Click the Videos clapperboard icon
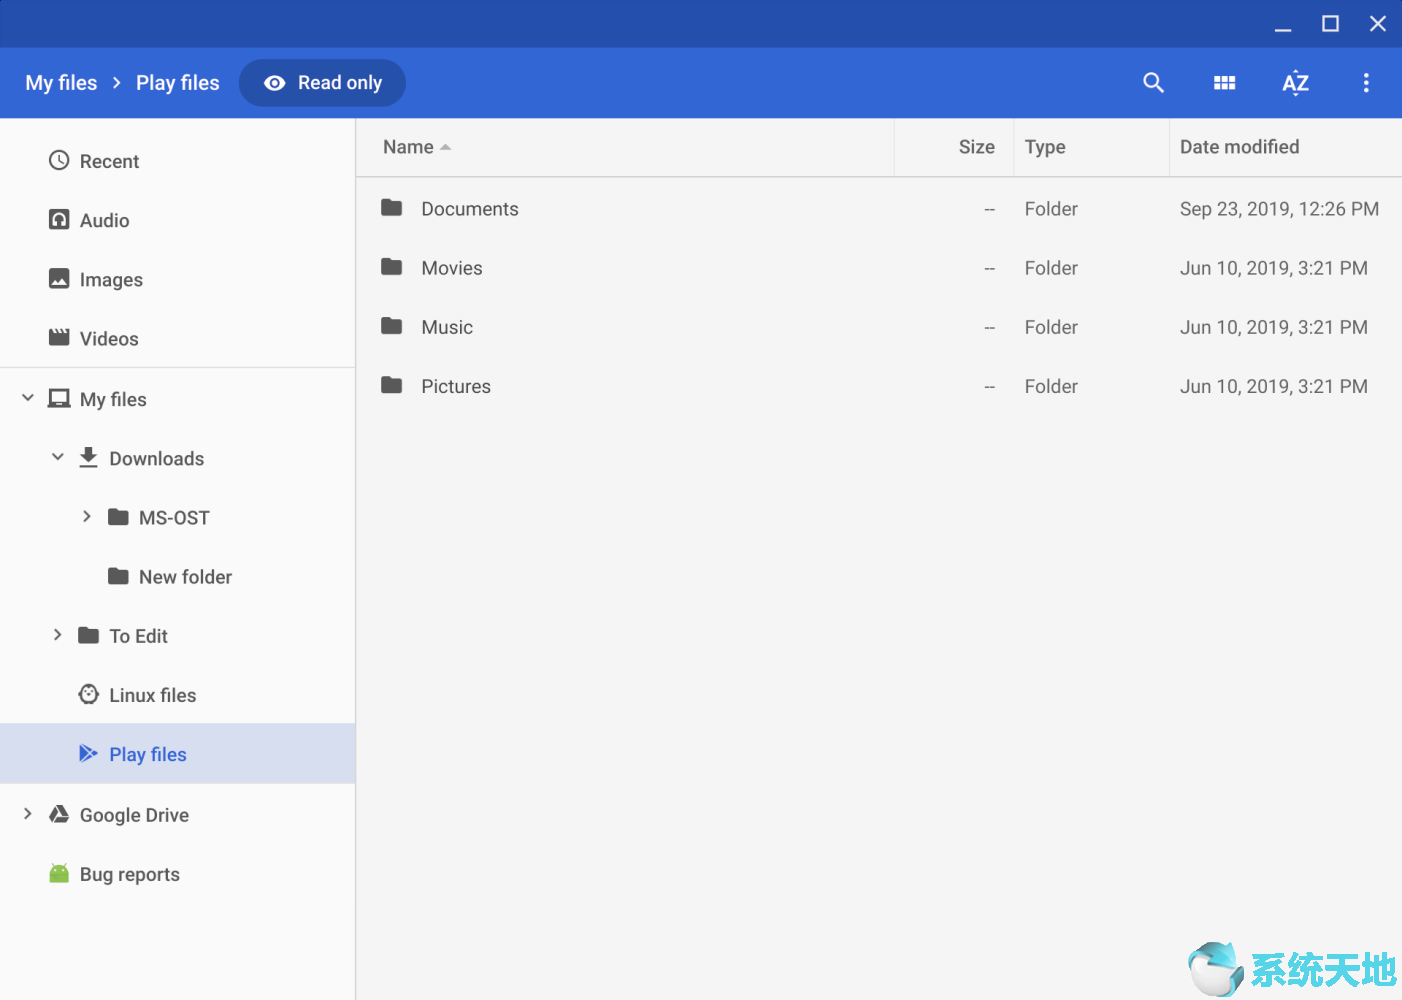 pos(59,337)
